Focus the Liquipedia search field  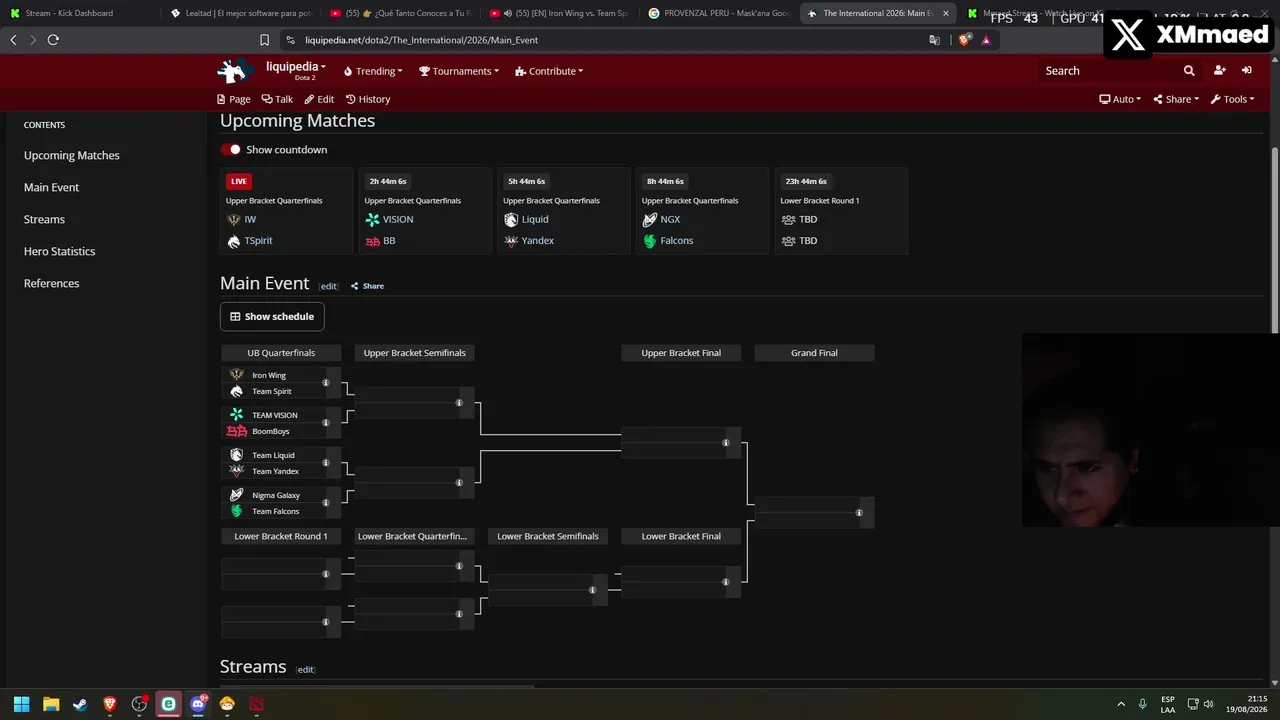1108,71
